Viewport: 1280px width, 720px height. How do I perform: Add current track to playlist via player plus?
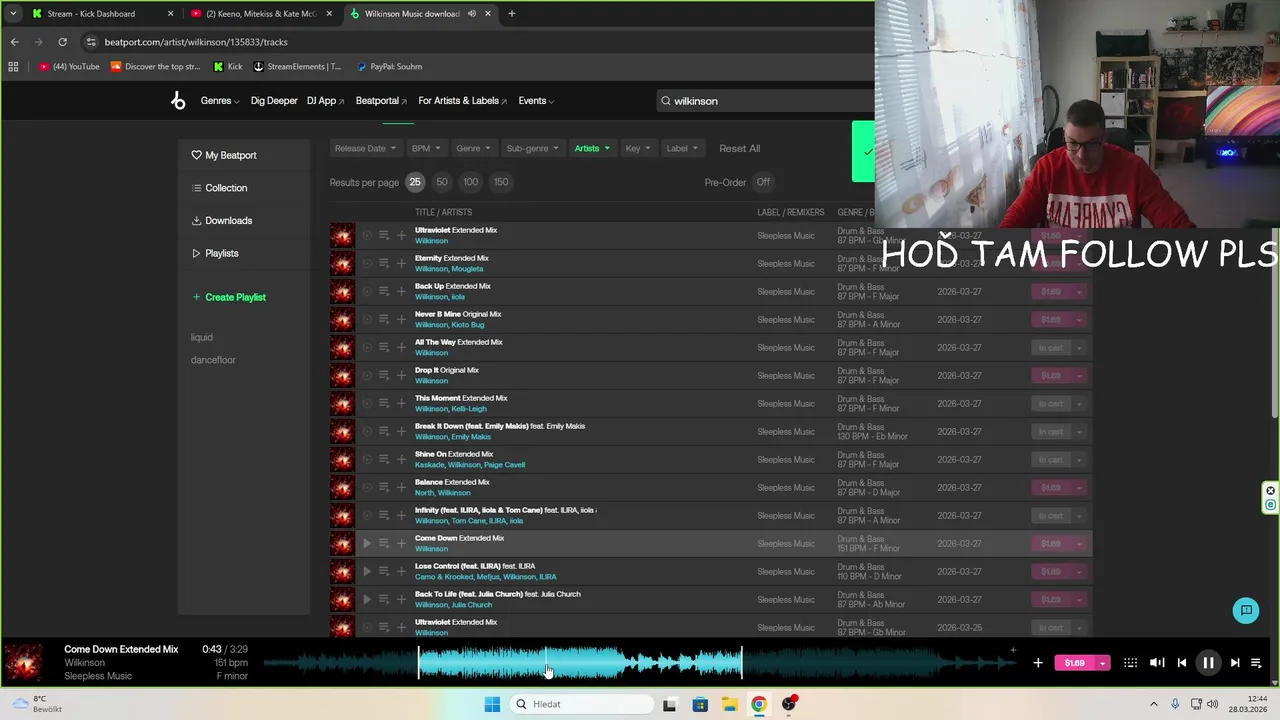point(1038,662)
